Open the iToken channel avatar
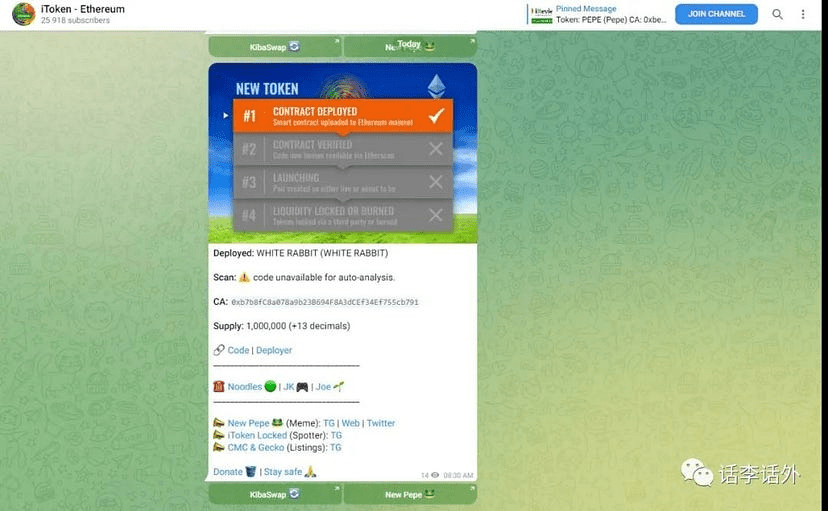 (x=23, y=14)
